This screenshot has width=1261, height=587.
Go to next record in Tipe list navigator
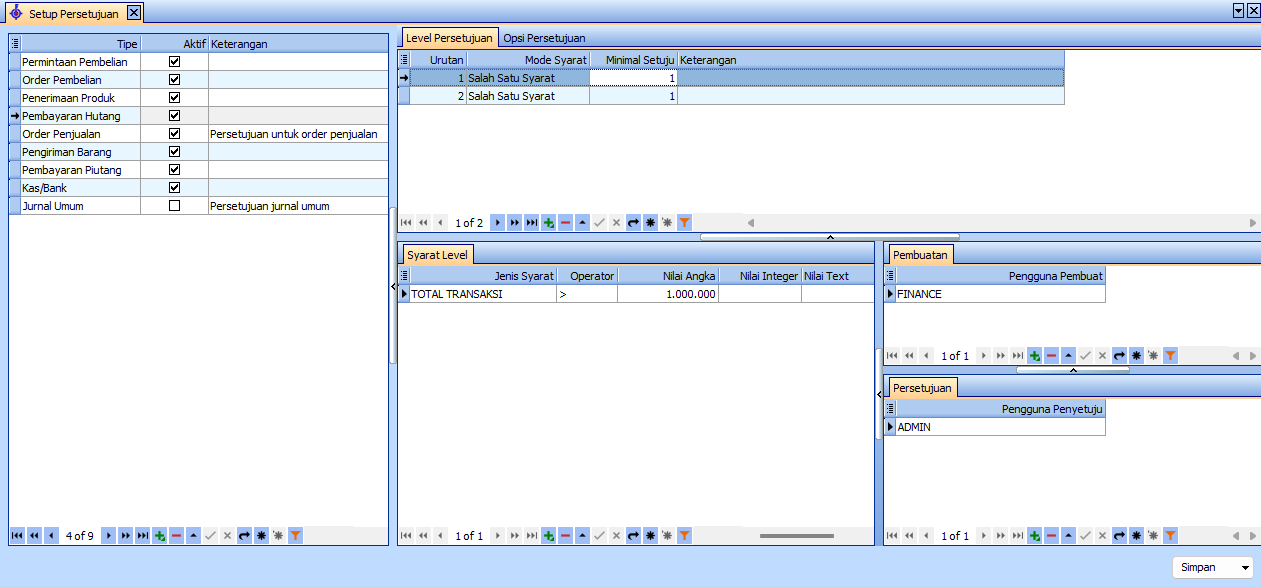click(109, 536)
